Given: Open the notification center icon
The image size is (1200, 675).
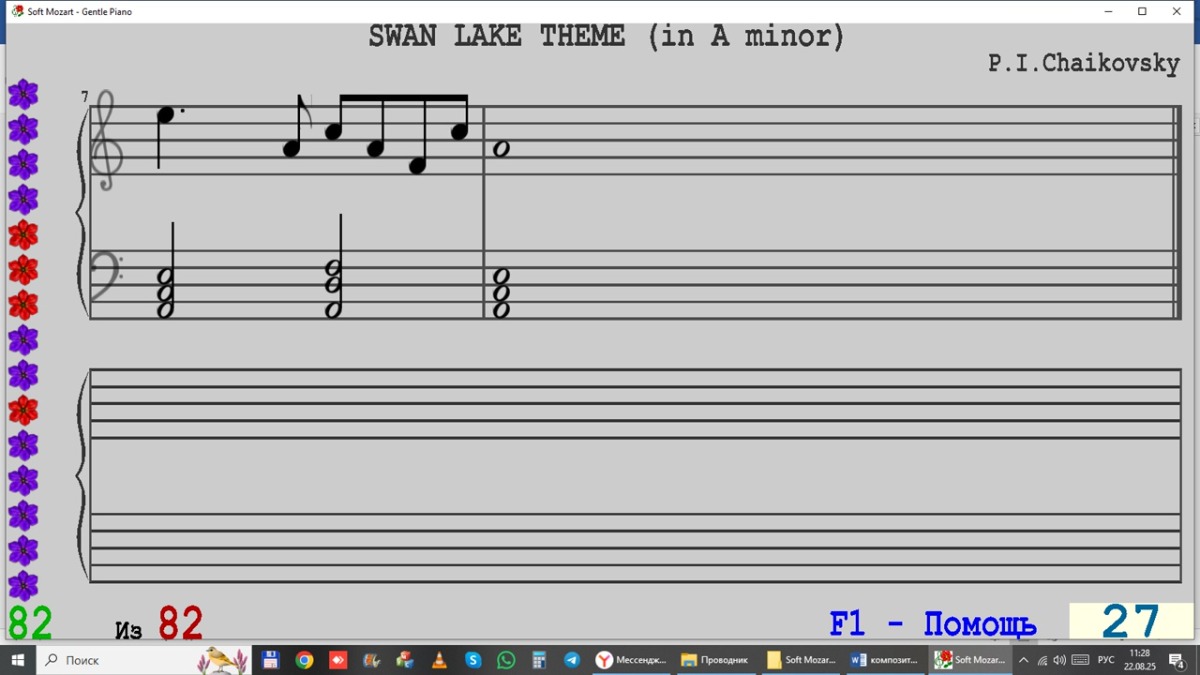Looking at the screenshot, I should click(x=1177, y=660).
